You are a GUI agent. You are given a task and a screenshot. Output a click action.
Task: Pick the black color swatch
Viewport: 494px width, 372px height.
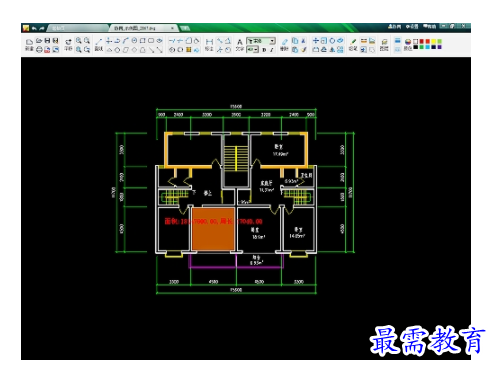416,47
